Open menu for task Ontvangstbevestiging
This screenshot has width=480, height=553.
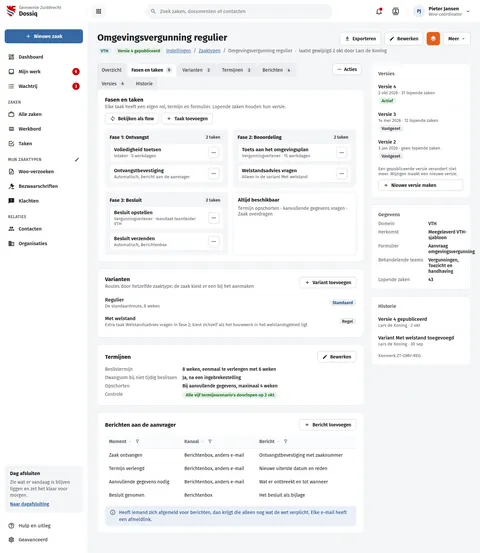click(x=214, y=174)
